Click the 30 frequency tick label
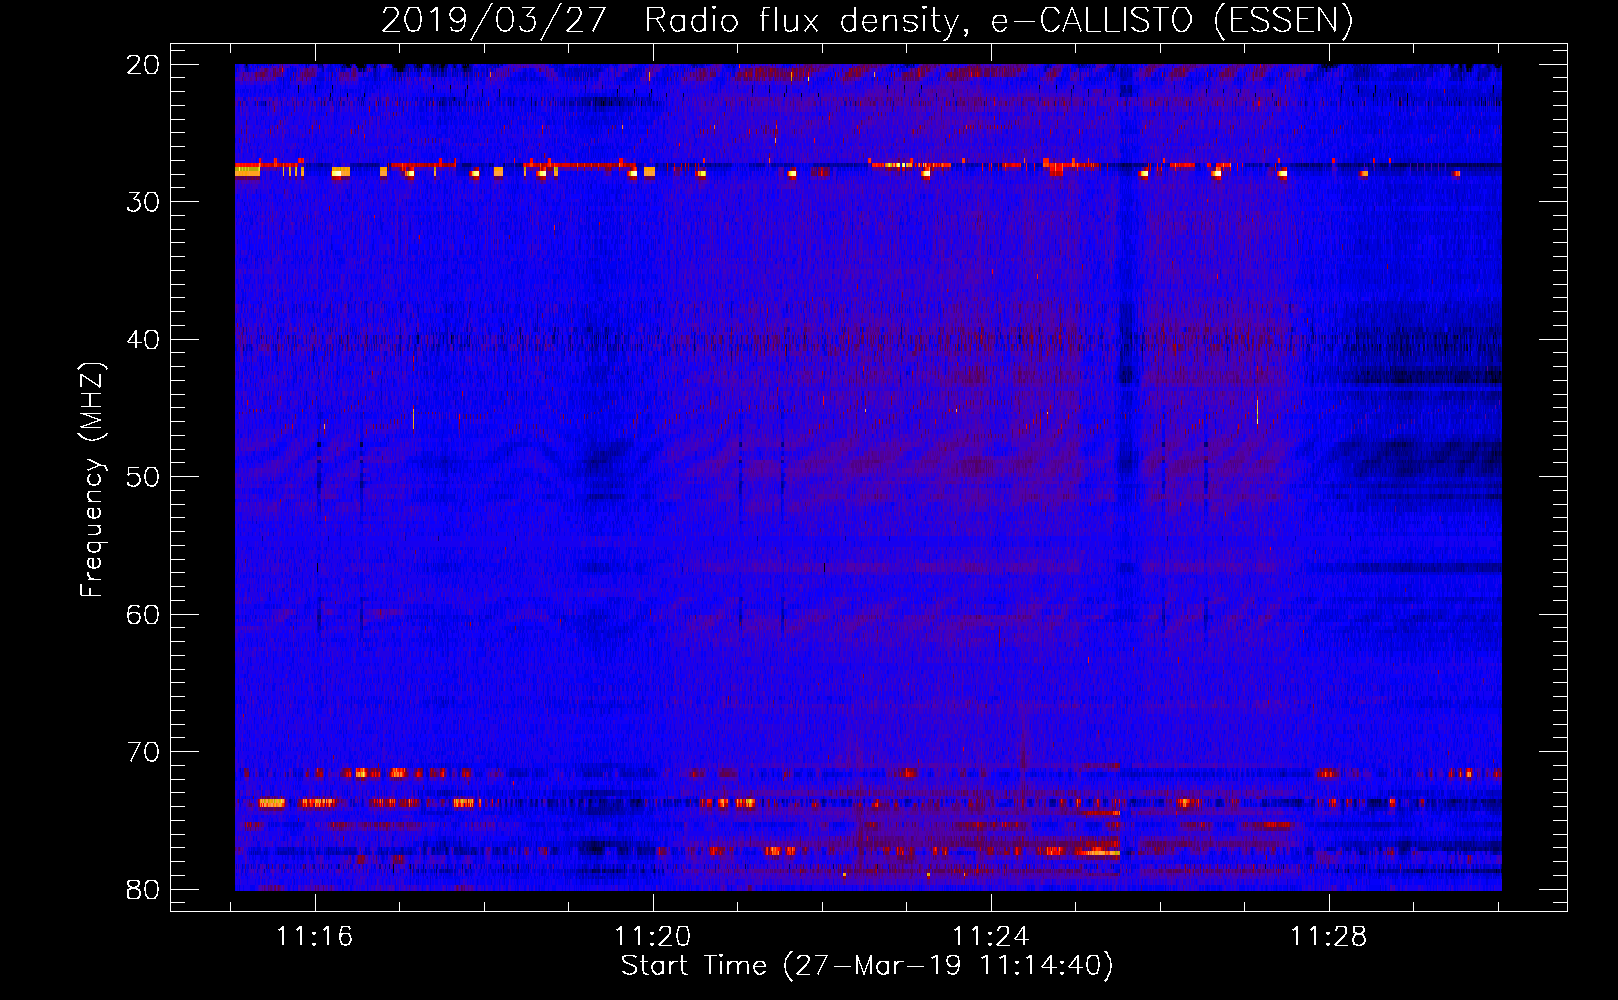Viewport: 1618px width, 1000px height. click(144, 202)
